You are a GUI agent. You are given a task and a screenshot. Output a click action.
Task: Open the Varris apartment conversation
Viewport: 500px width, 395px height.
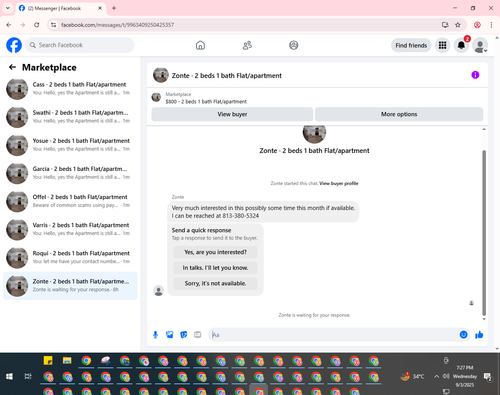pyautogui.click(x=70, y=229)
